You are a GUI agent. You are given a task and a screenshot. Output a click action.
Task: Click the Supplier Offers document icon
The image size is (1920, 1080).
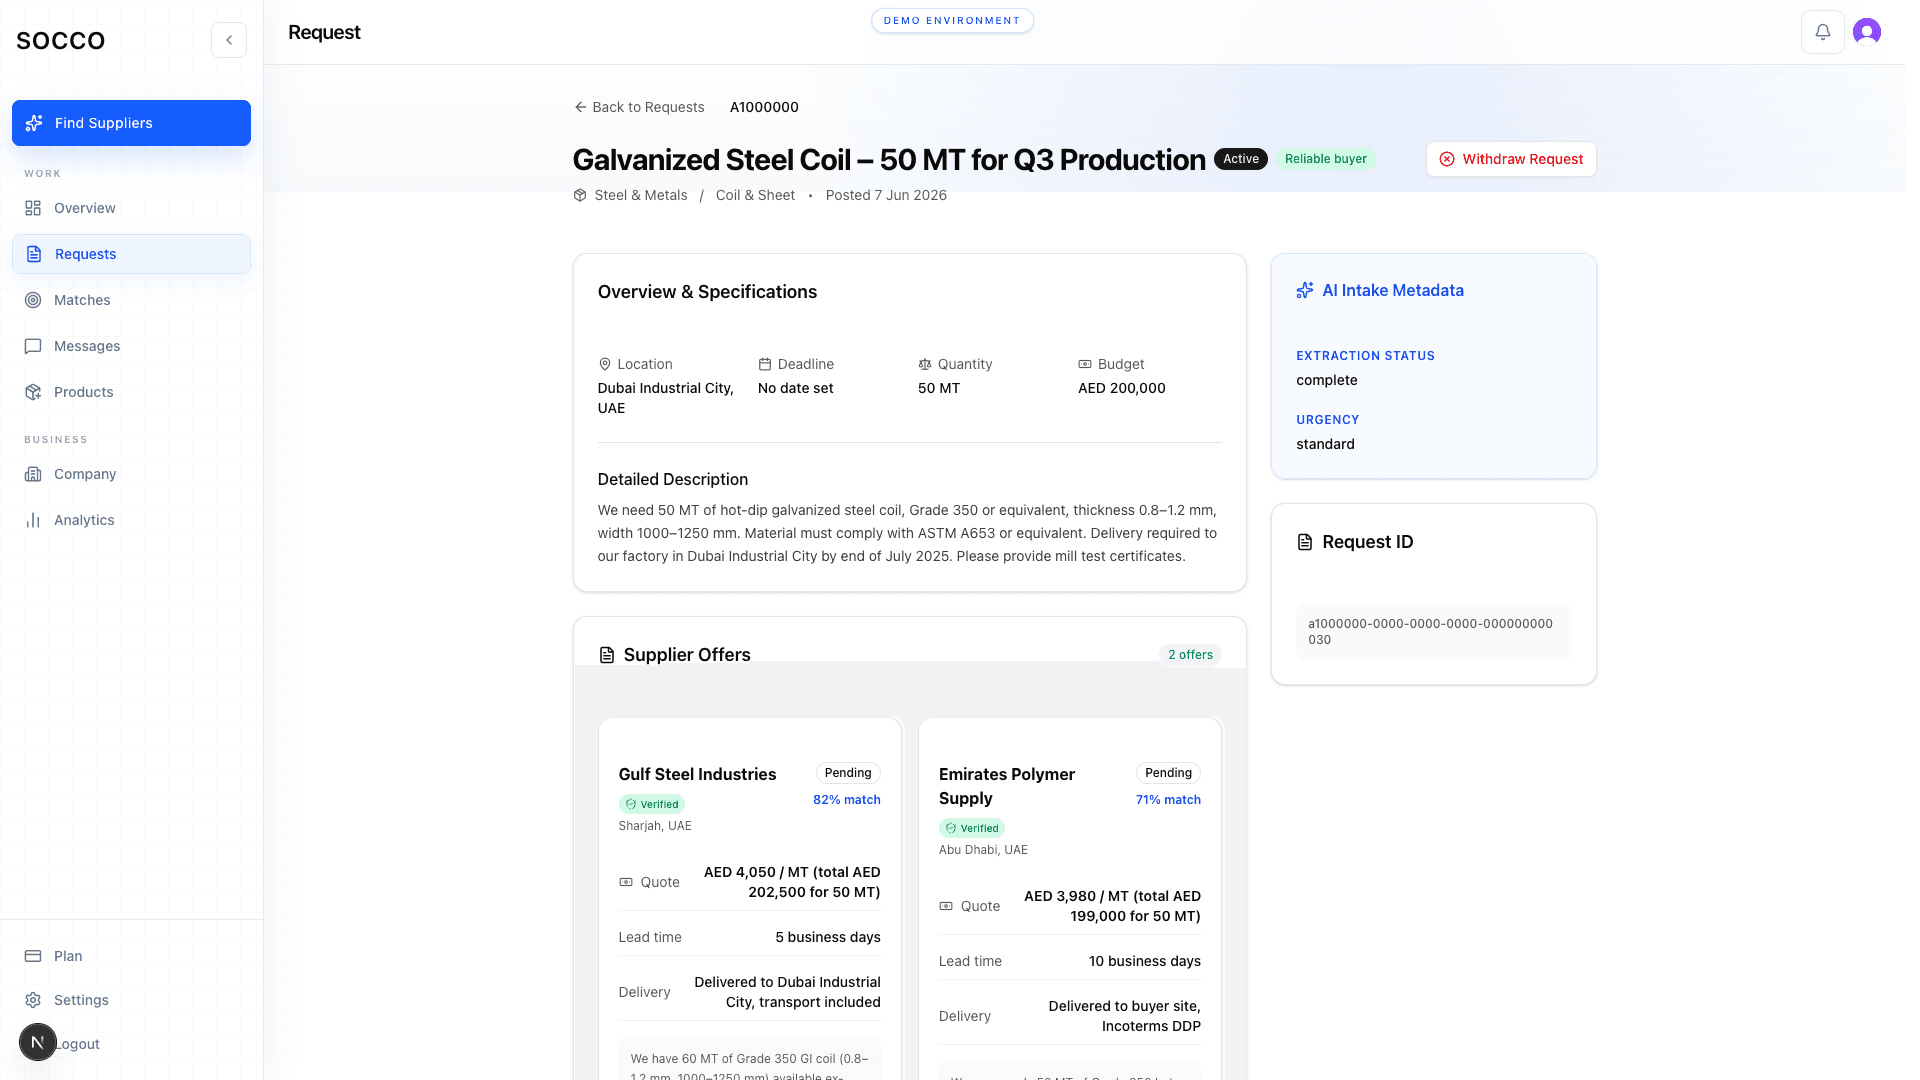point(607,655)
